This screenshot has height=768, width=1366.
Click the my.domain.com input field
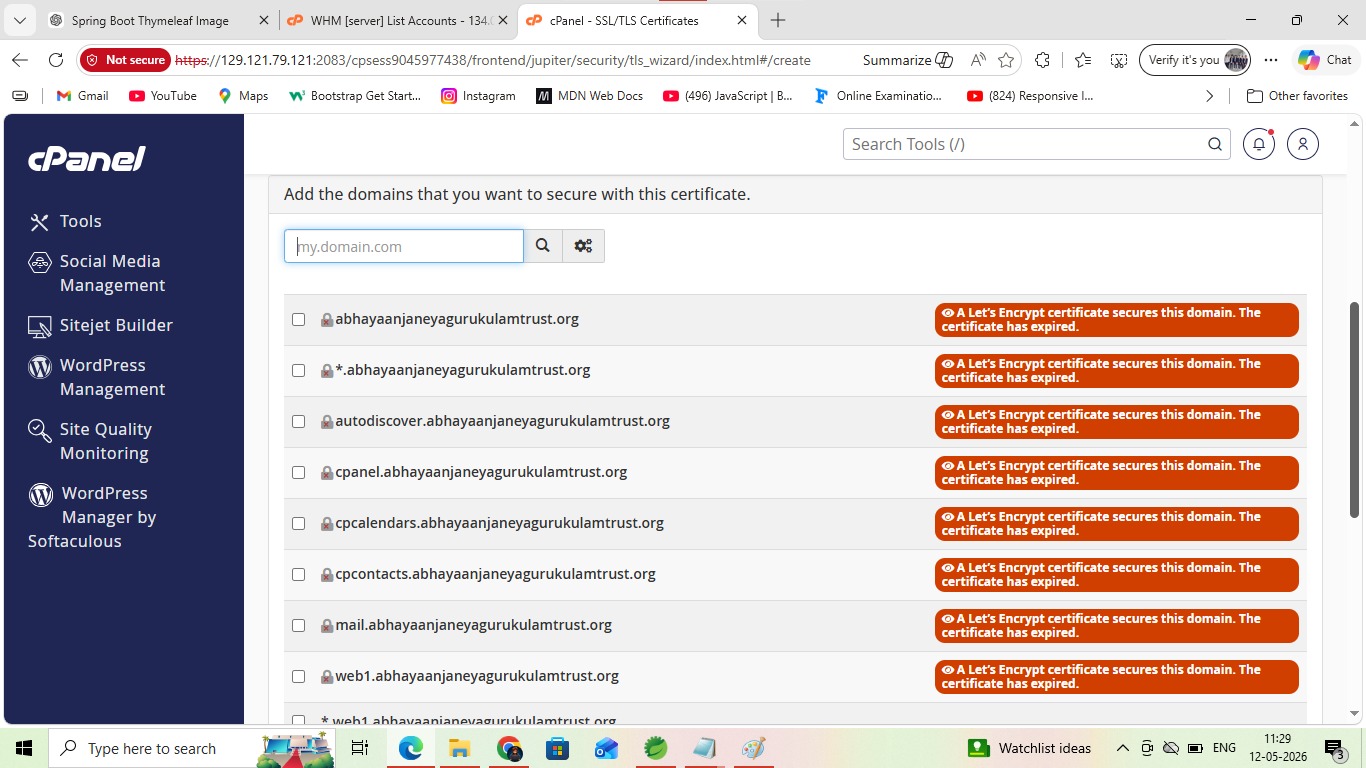pyautogui.click(x=404, y=246)
